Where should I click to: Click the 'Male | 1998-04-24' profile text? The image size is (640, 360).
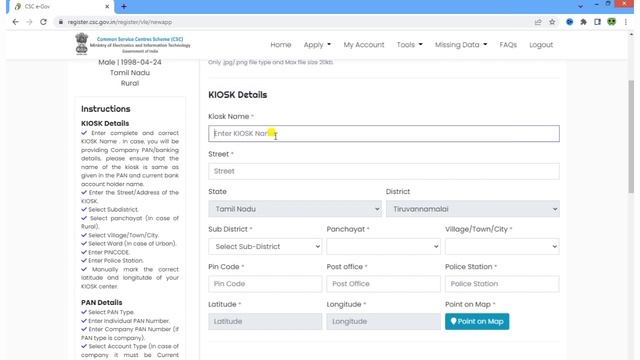pyautogui.click(x=130, y=62)
